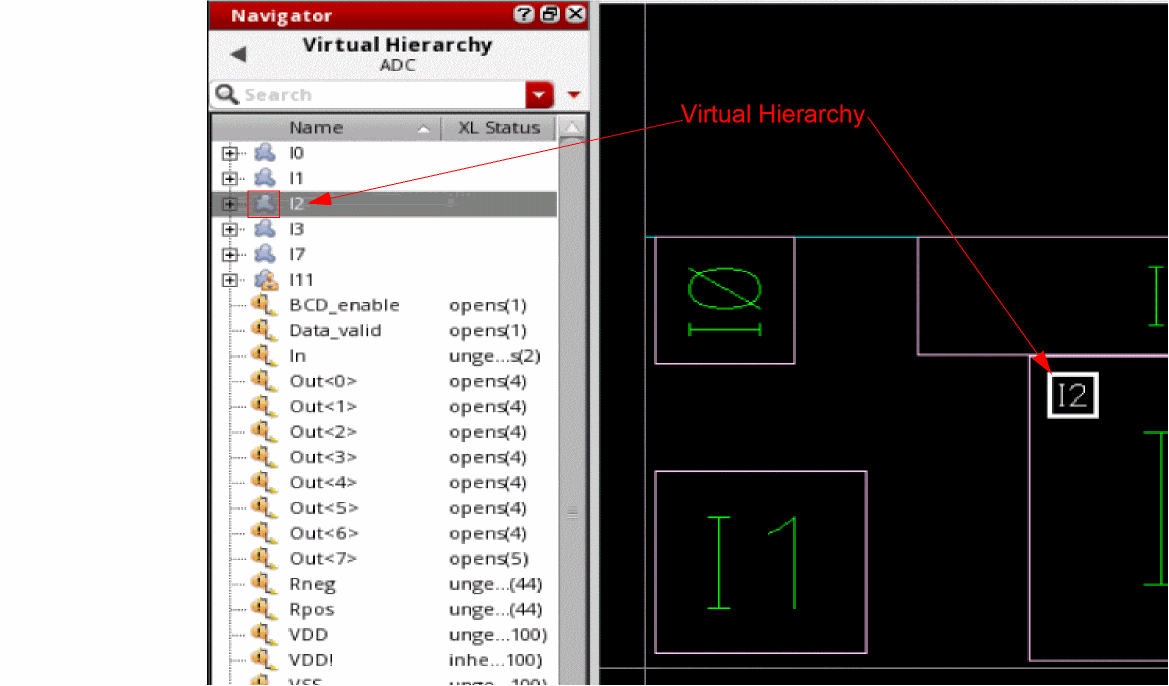Click the Out<4> net icon
This screenshot has width=1169, height=686.
coord(262,482)
